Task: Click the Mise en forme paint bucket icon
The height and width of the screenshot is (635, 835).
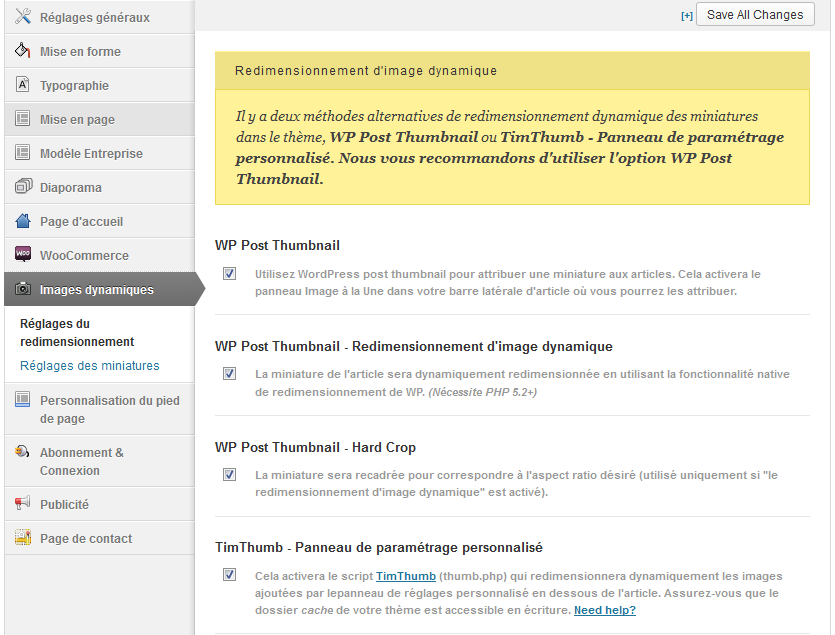Action: (22, 51)
